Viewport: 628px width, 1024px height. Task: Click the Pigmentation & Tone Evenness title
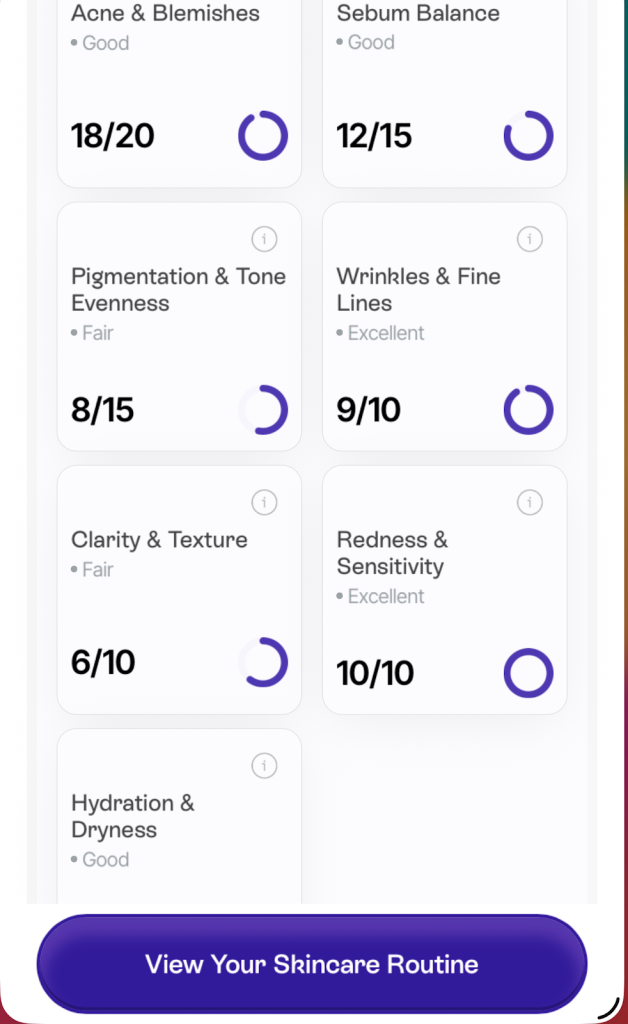(x=178, y=290)
